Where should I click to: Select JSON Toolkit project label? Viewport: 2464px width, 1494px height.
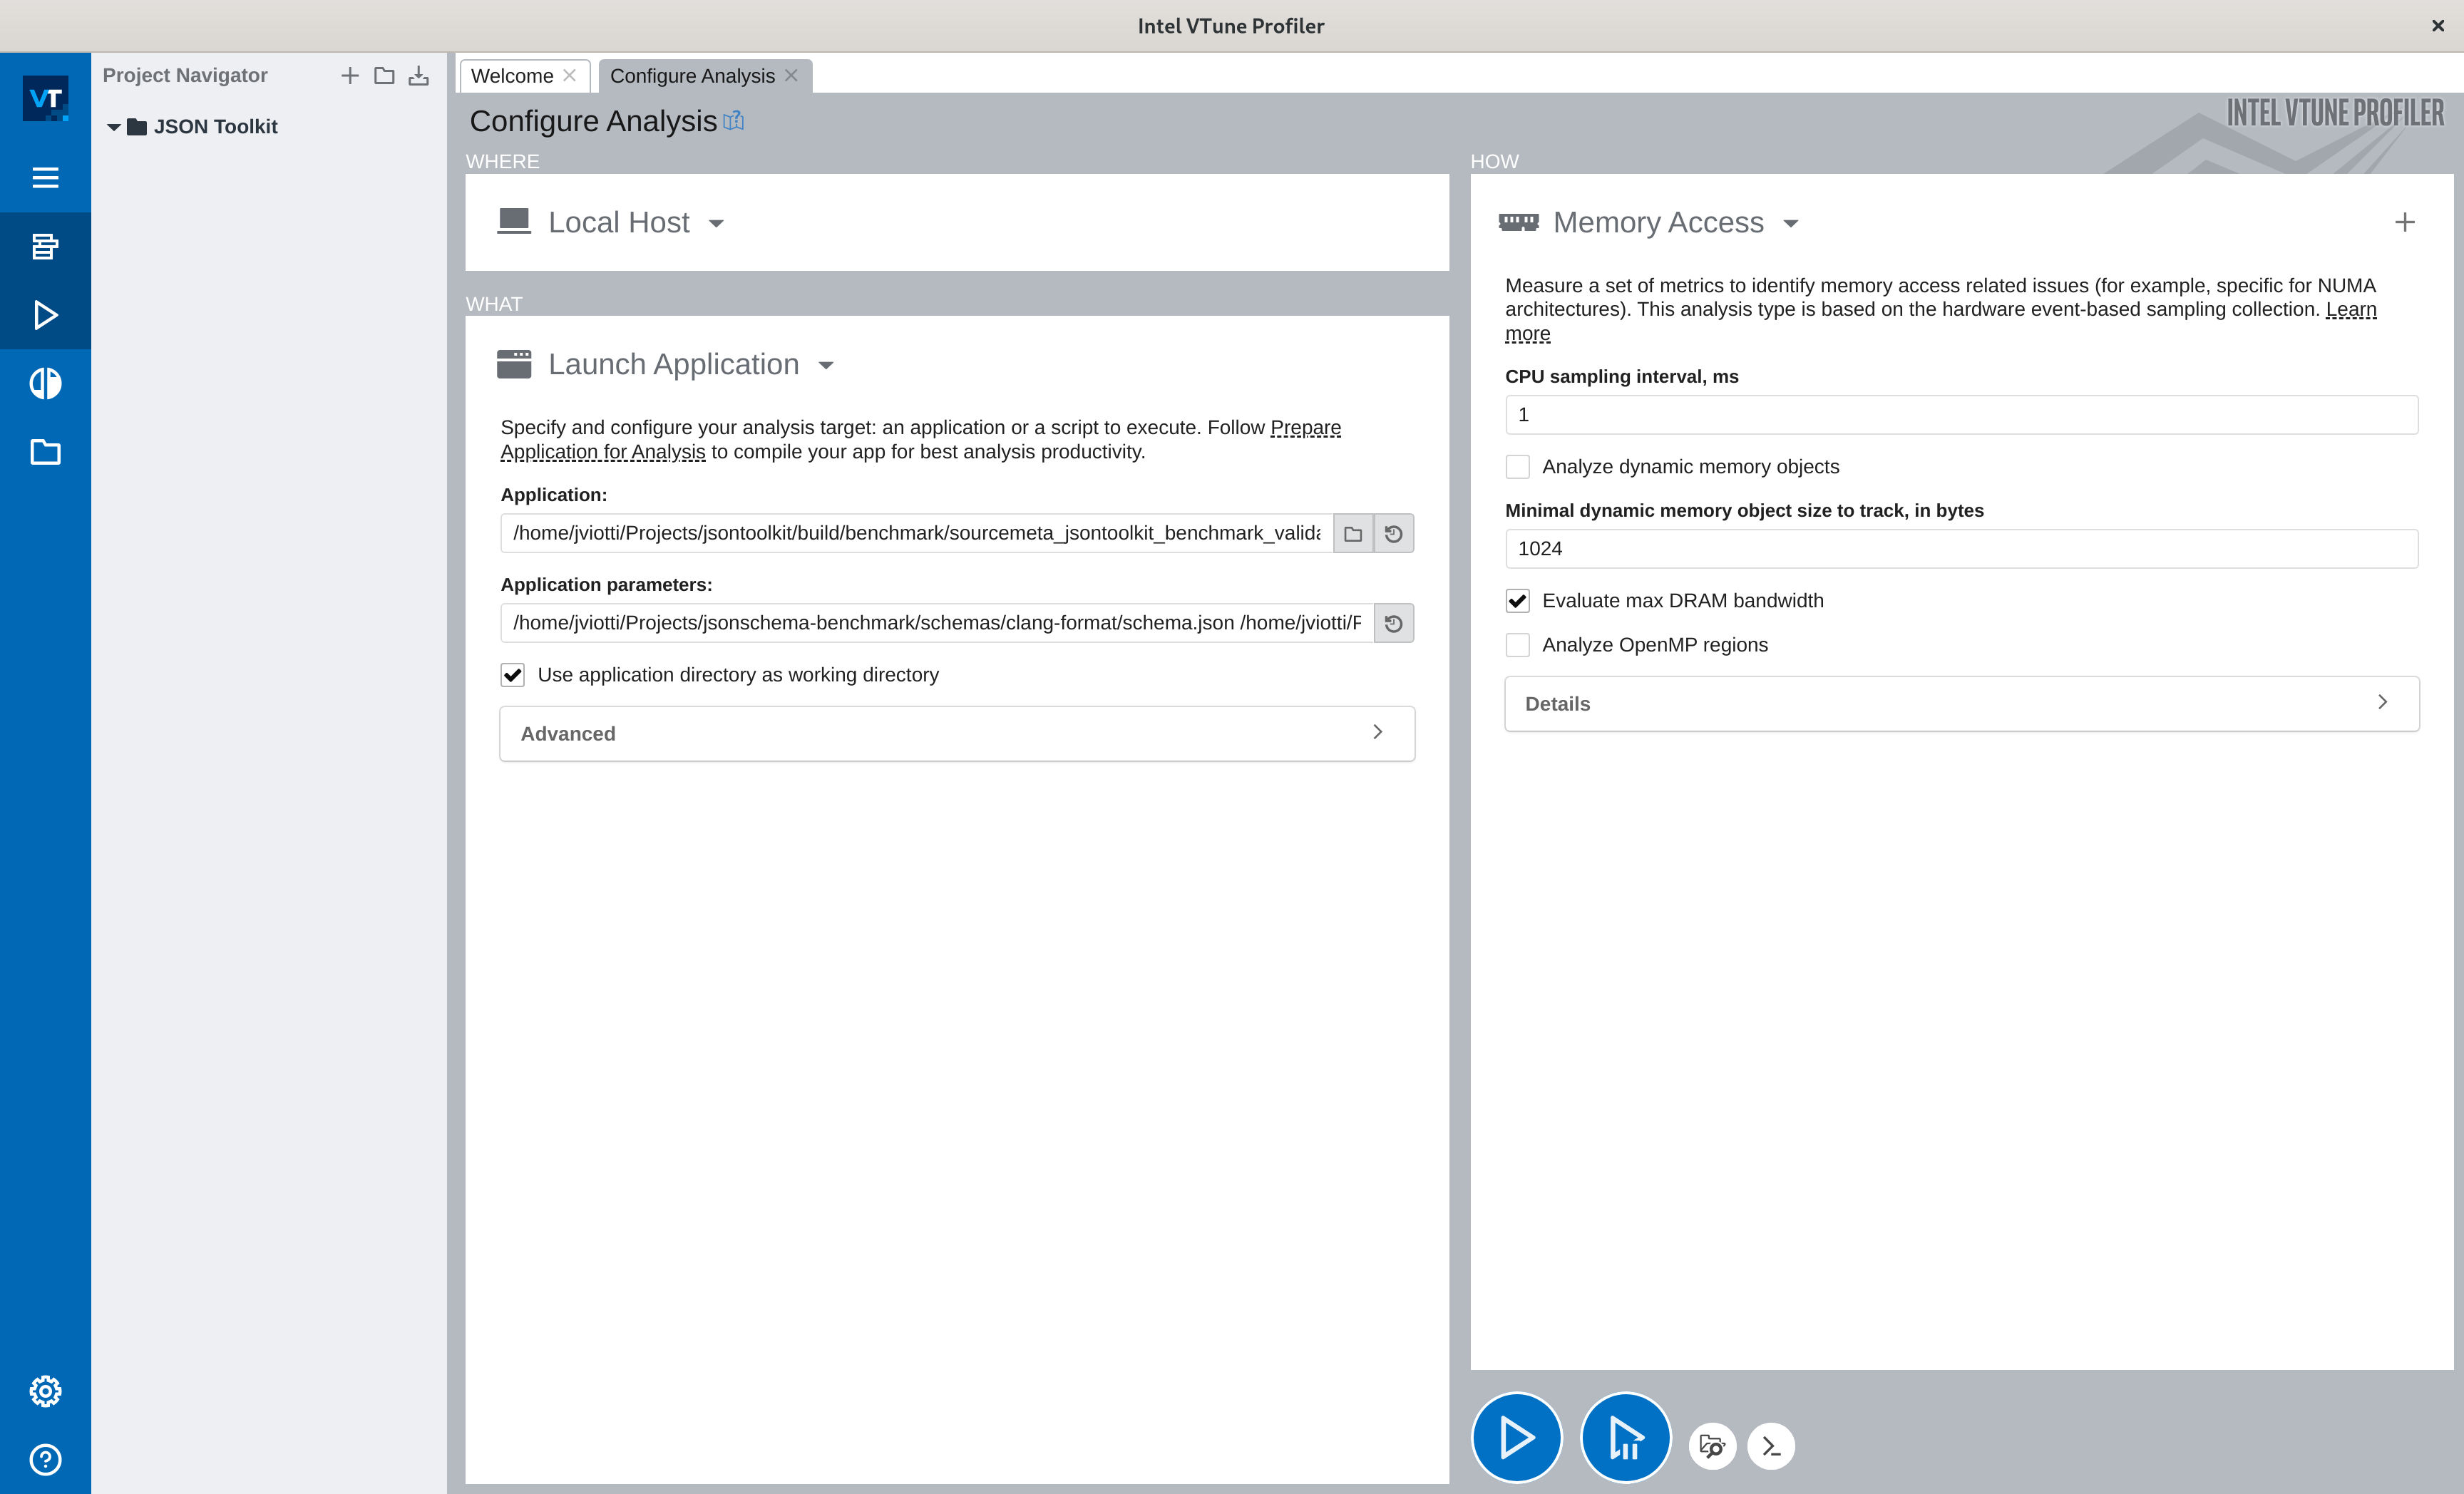click(215, 127)
